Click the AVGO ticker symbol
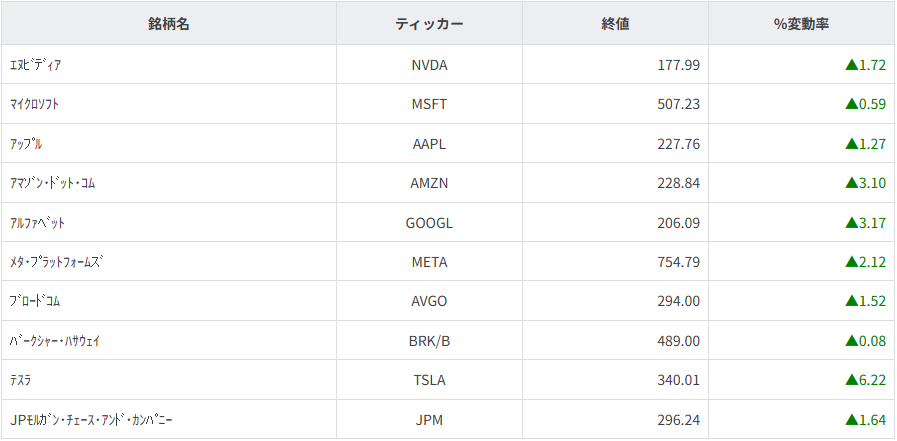Viewport: 897px width, 441px height. pyautogui.click(x=429, y=301)
